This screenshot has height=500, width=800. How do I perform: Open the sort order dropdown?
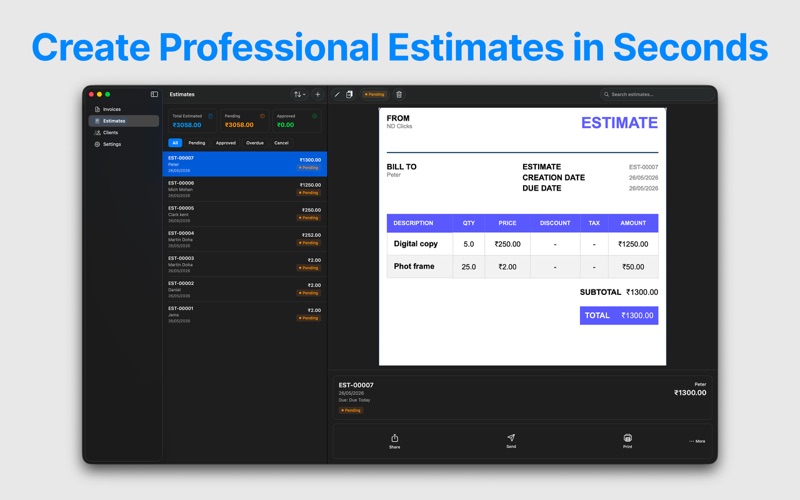pyautogui.click(x=299, y=94)
